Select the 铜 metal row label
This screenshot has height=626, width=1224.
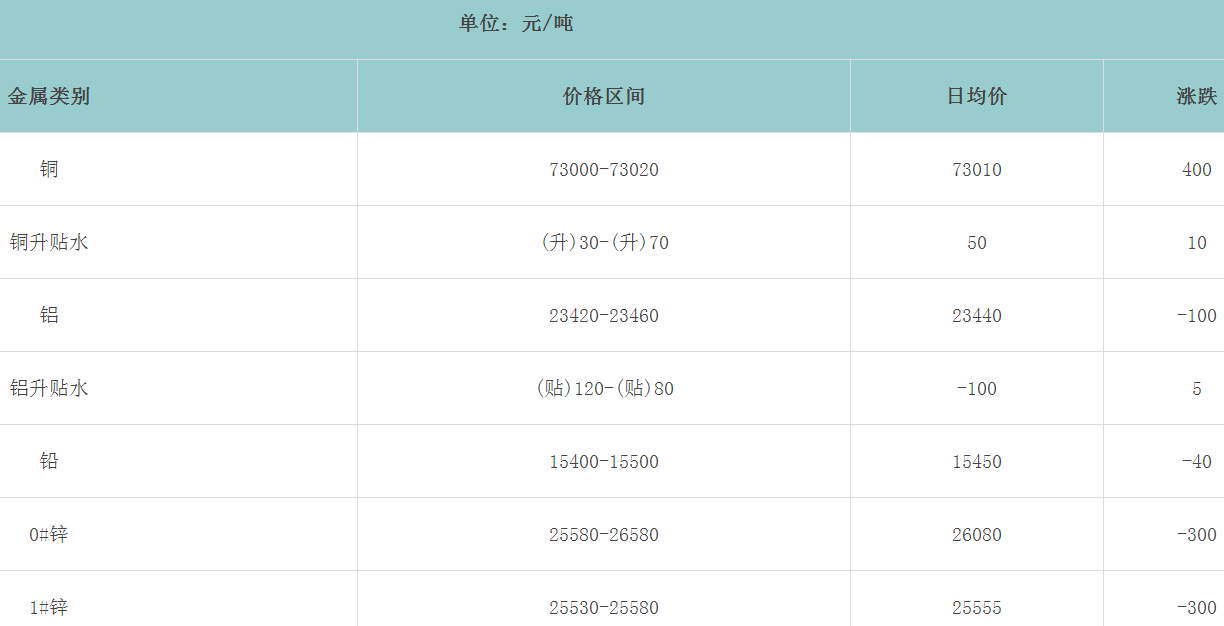(x=49, y=170)
